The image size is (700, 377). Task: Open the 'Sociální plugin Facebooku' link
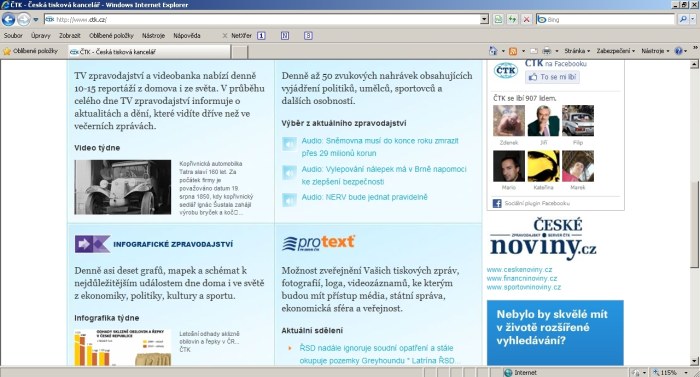point(537,203)
